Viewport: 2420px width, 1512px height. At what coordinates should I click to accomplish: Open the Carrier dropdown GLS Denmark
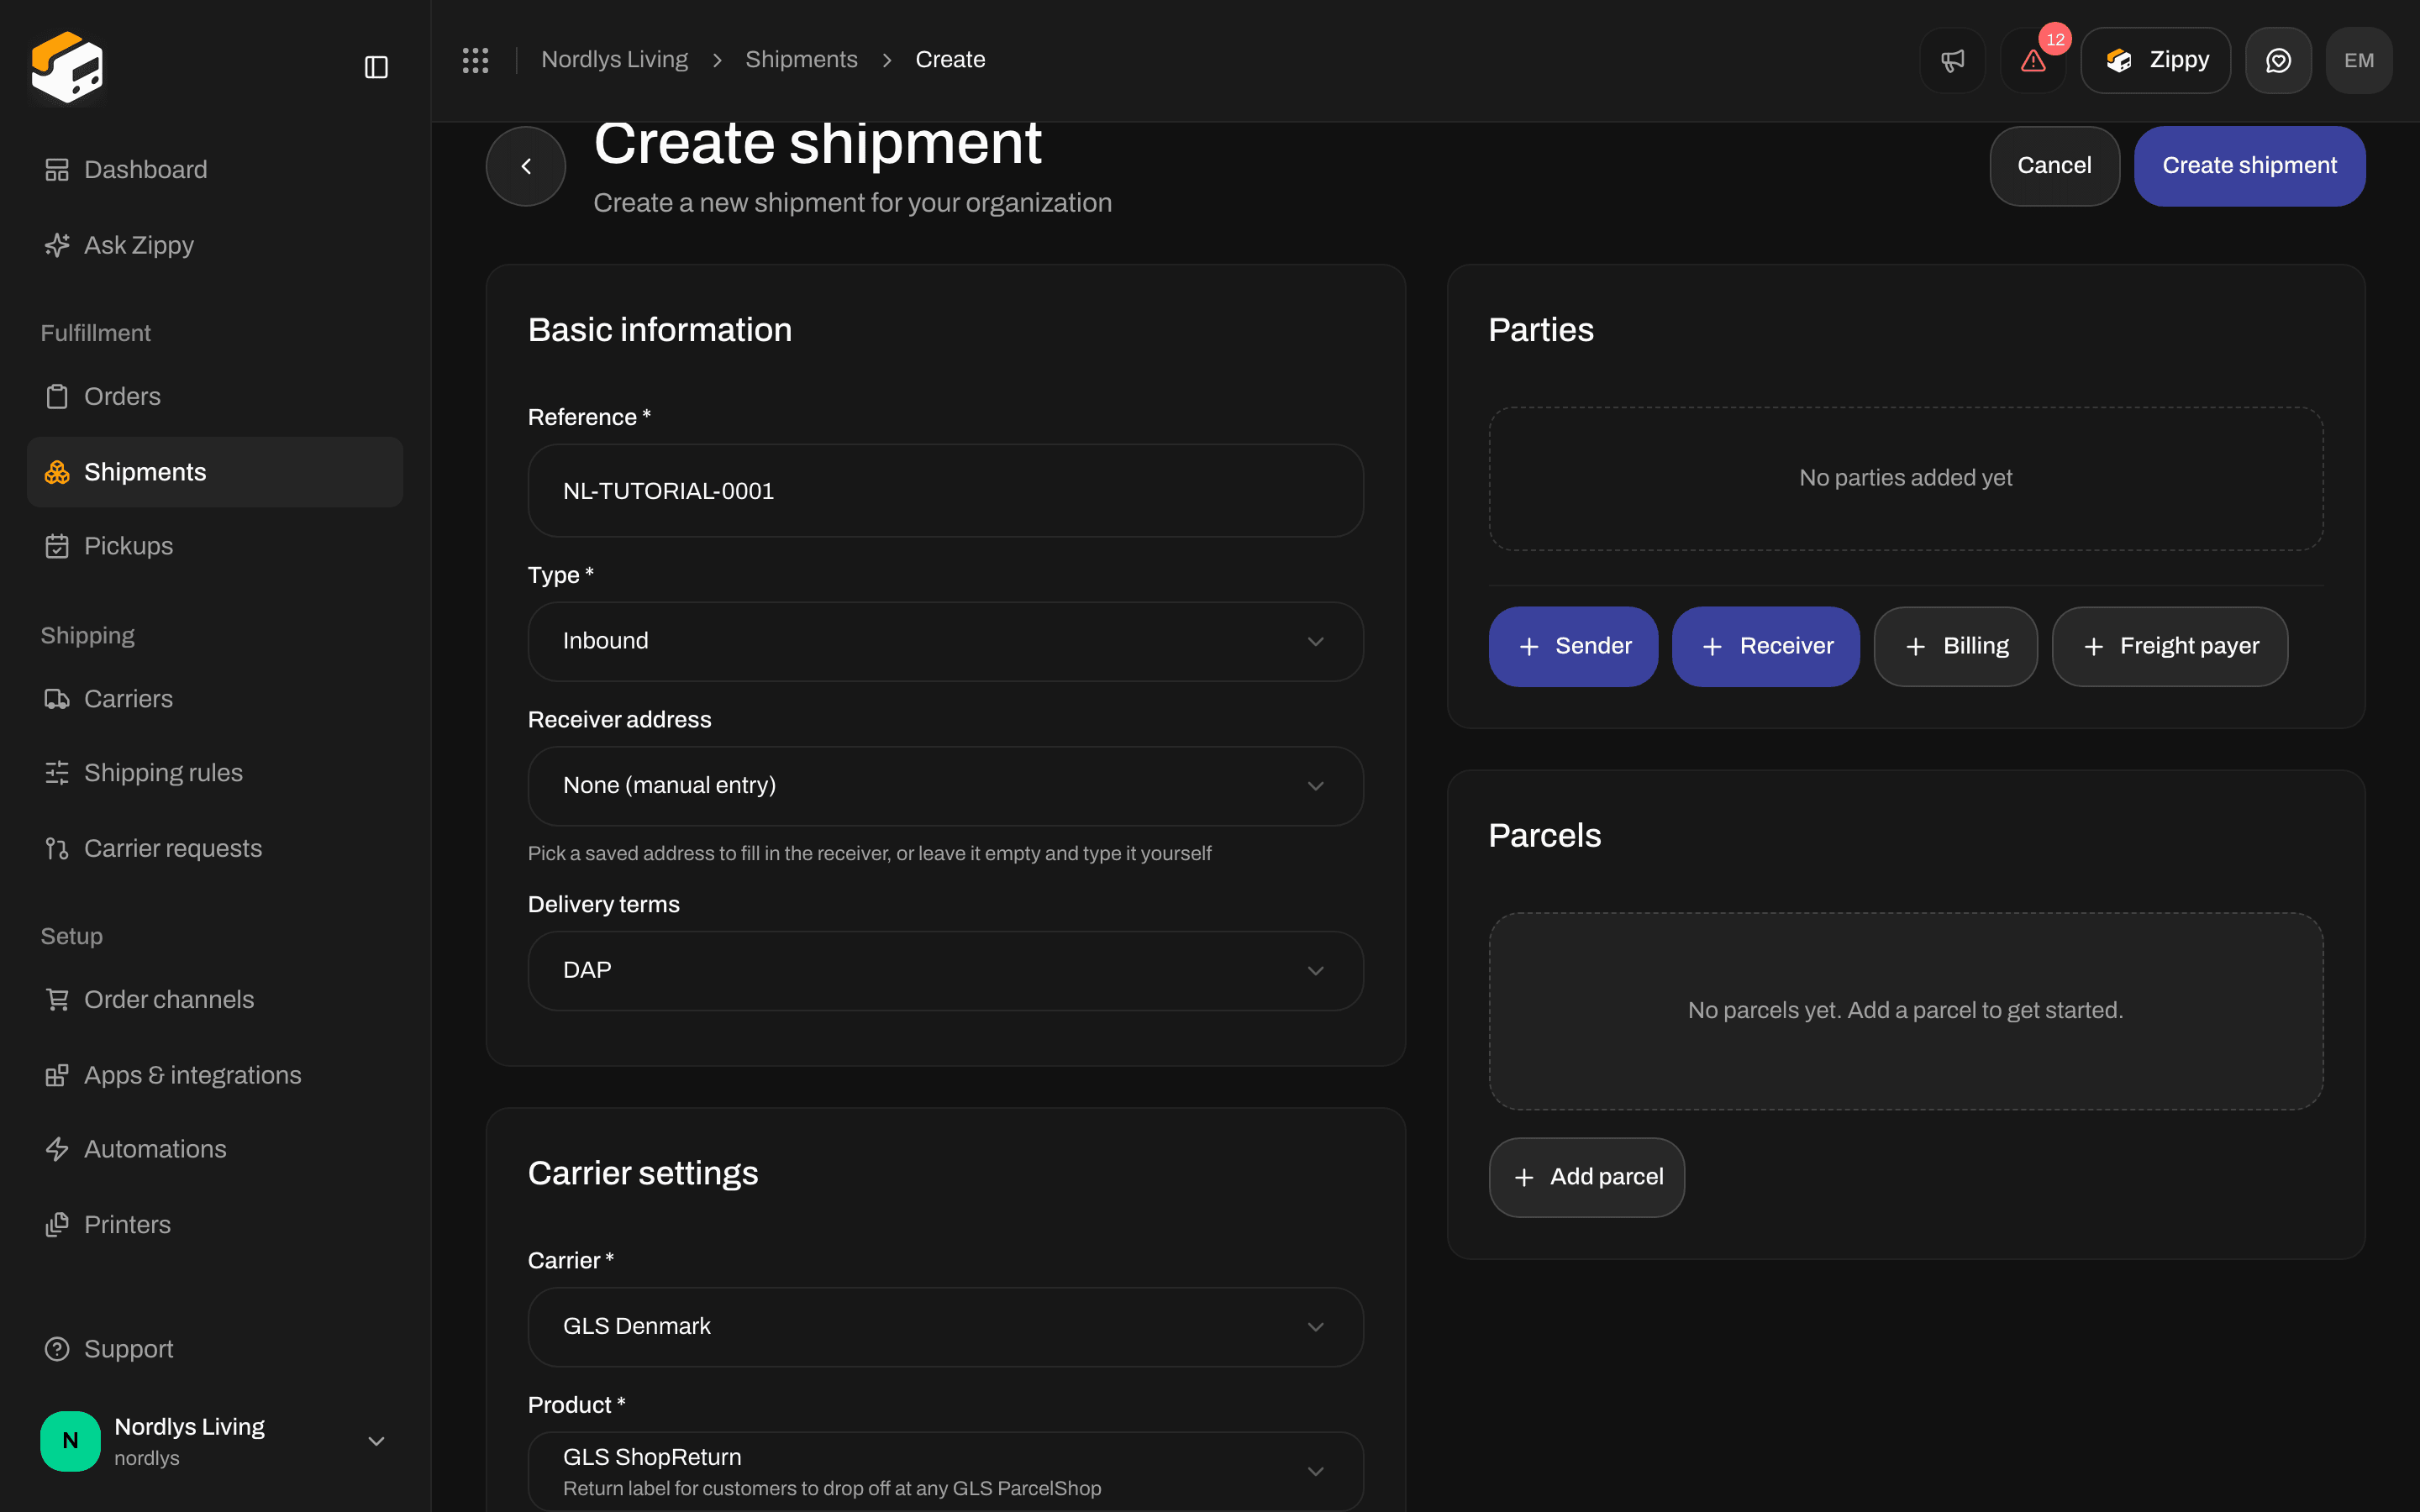click(x=945, y=1327)
